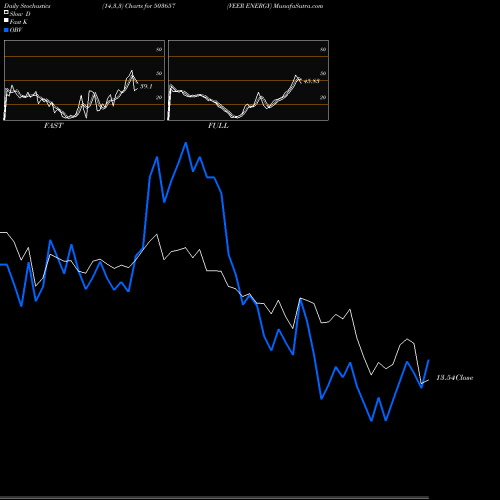Click the 50 axis label in FULL chart
Image resolution: width=500 pixels, height=500 pixels.
[323, 73]
